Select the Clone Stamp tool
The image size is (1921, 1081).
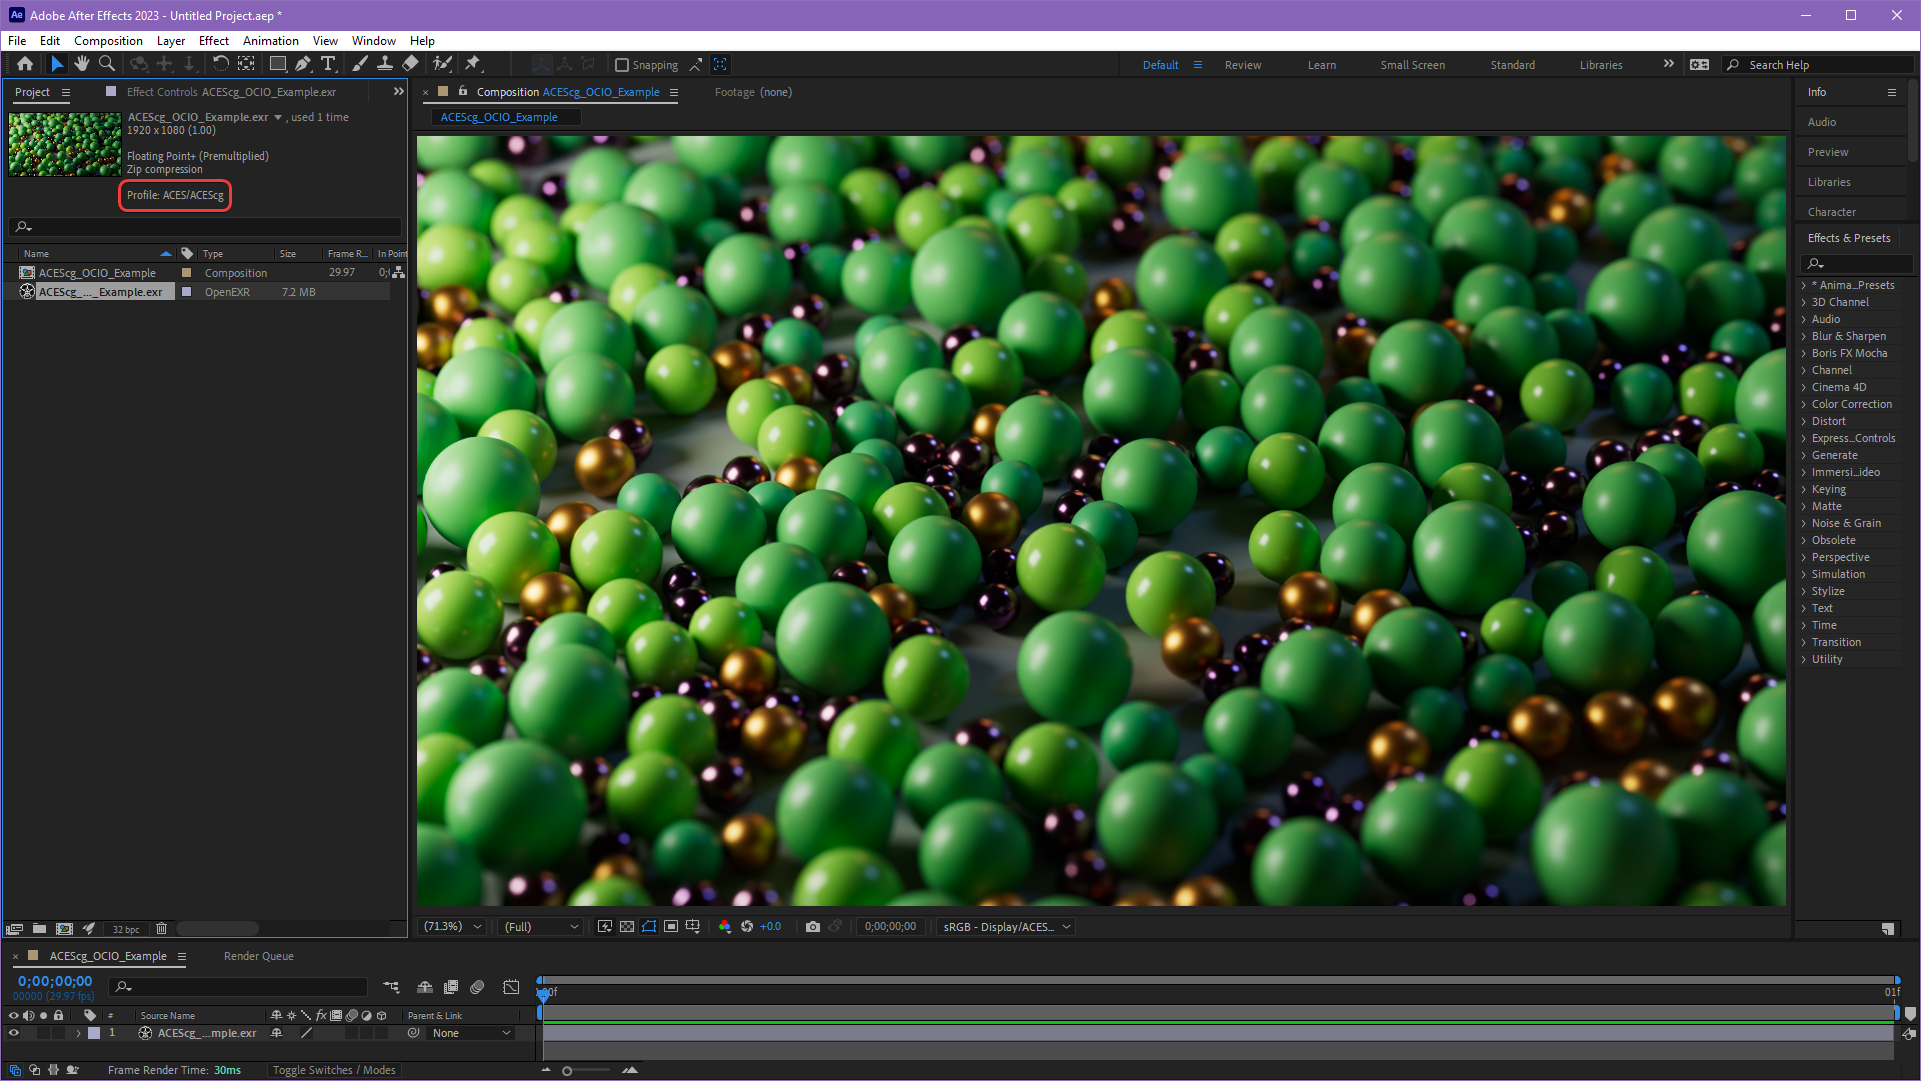tap(385, 64)
